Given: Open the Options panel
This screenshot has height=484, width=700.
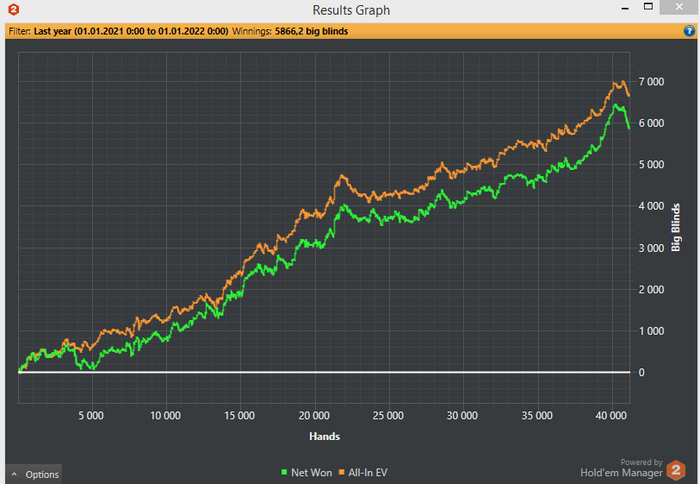Looking at the screenshot, I should click(33, 474).
